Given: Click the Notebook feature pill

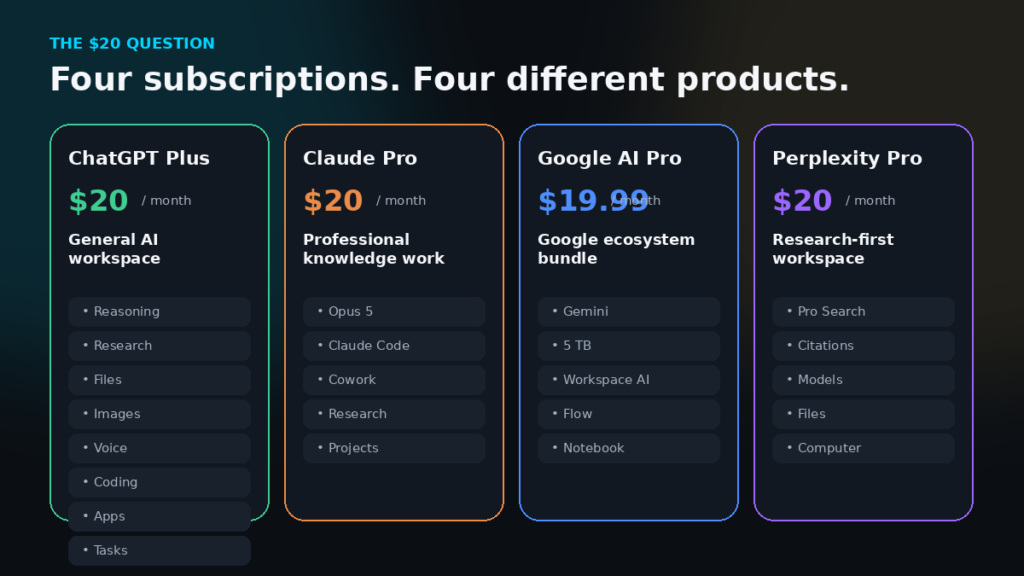Looking at the screenshot, I should click(629, 448).
